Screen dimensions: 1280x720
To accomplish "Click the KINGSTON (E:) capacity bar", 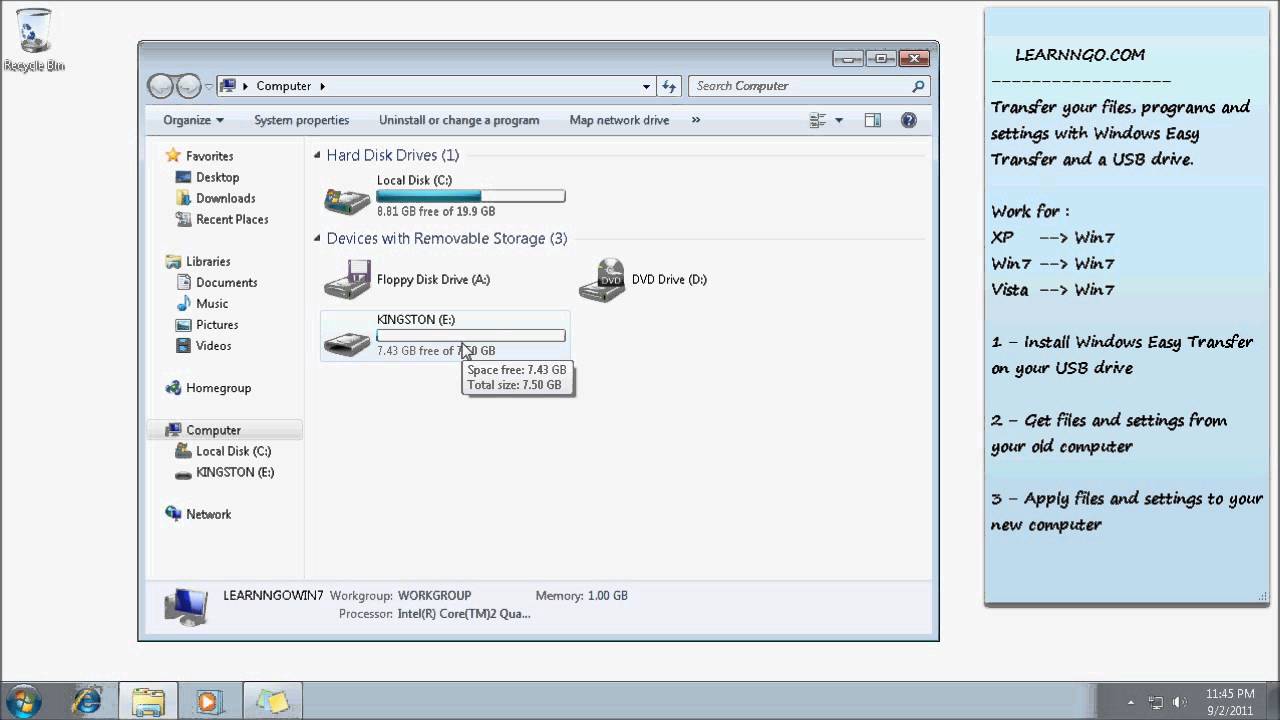I will pyautogui.click(x=470, y=336).
